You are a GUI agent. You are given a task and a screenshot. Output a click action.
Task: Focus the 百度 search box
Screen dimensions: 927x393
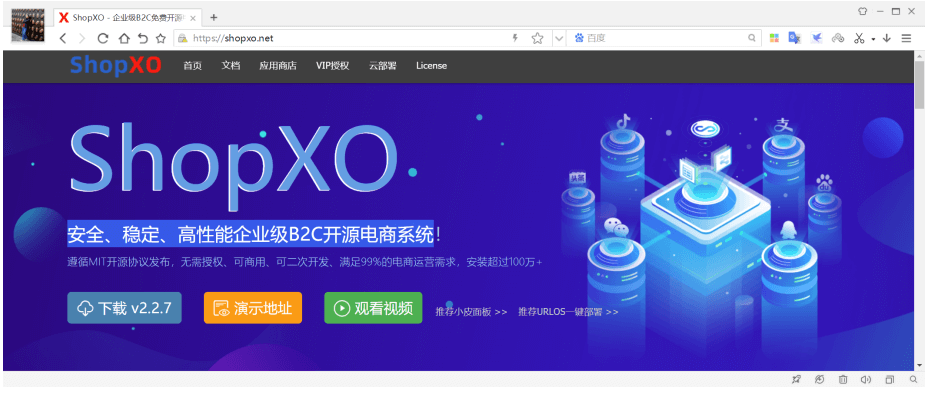coord(665,38)
